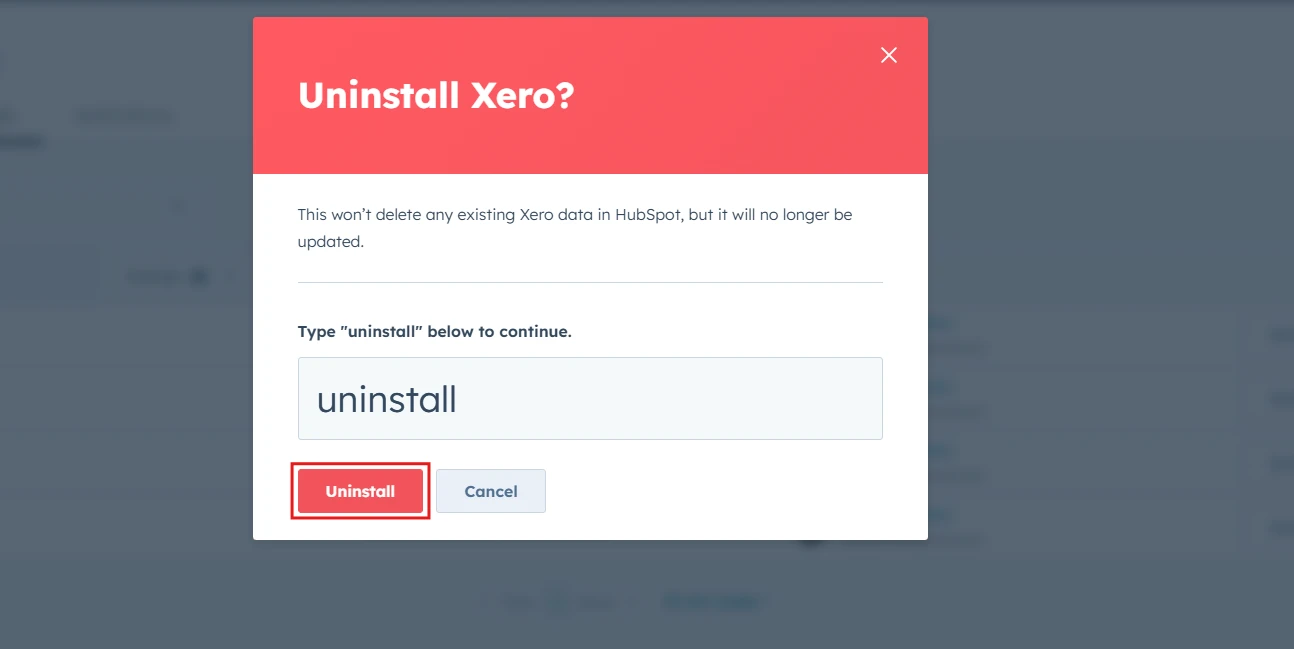Screen dimensions: 1294x649
Task: Select the leftmost navigation tab
Action: 8,115
